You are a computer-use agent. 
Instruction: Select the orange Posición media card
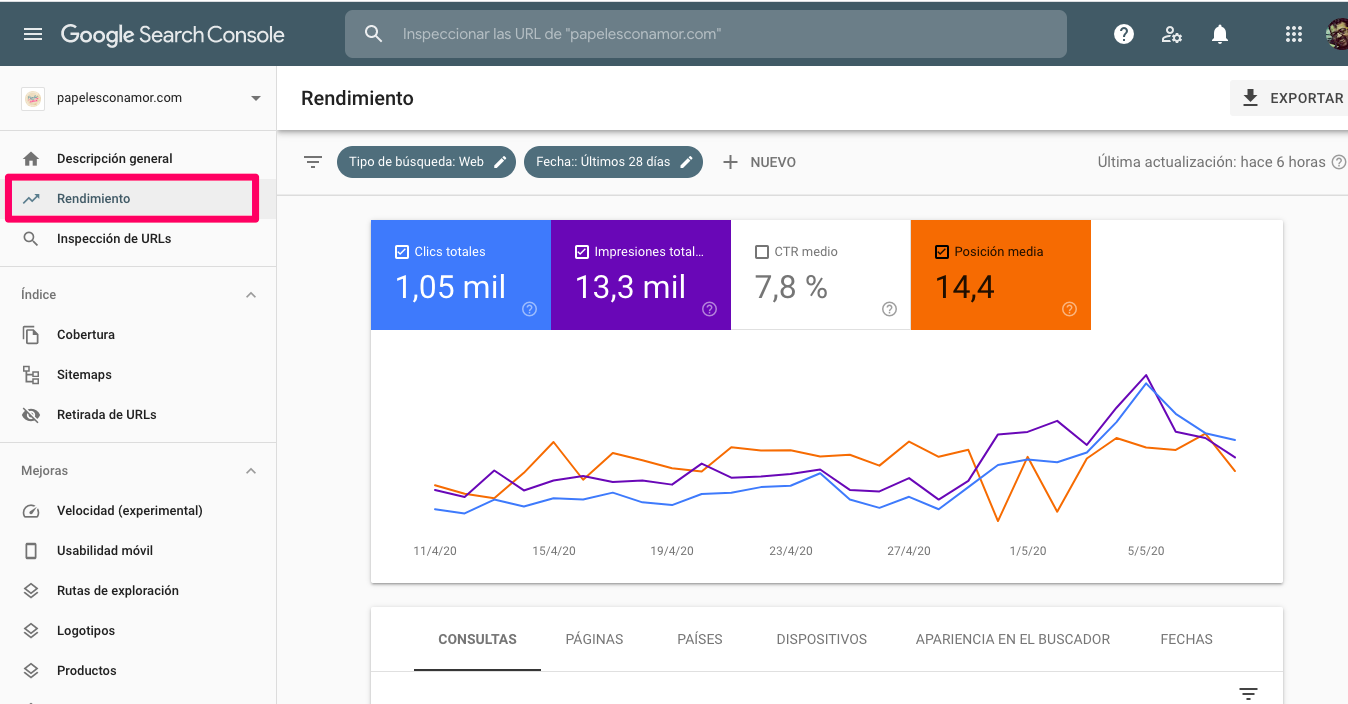pyautogui.click(x=1001, y=275)
